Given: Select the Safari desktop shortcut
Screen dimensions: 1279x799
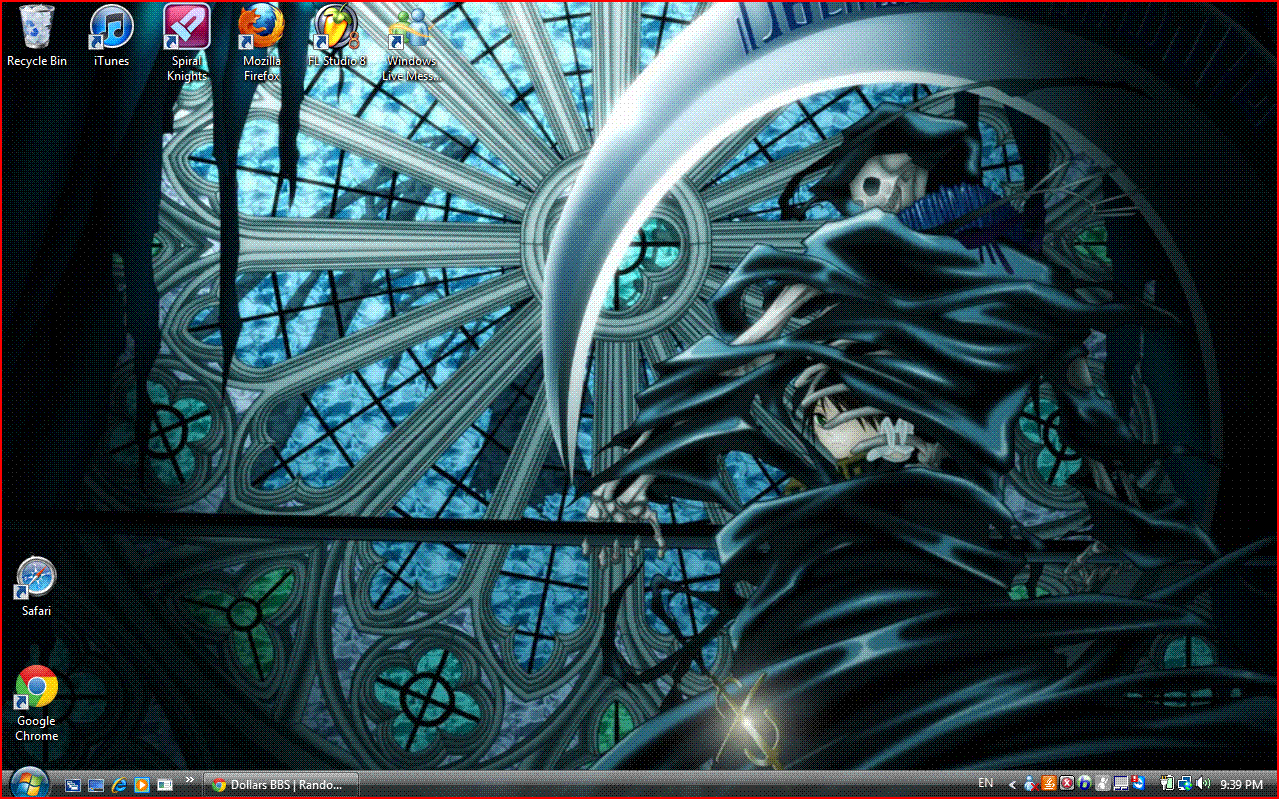Looking at the screenshot, I should pyautogui.click(x=37, y=587).
